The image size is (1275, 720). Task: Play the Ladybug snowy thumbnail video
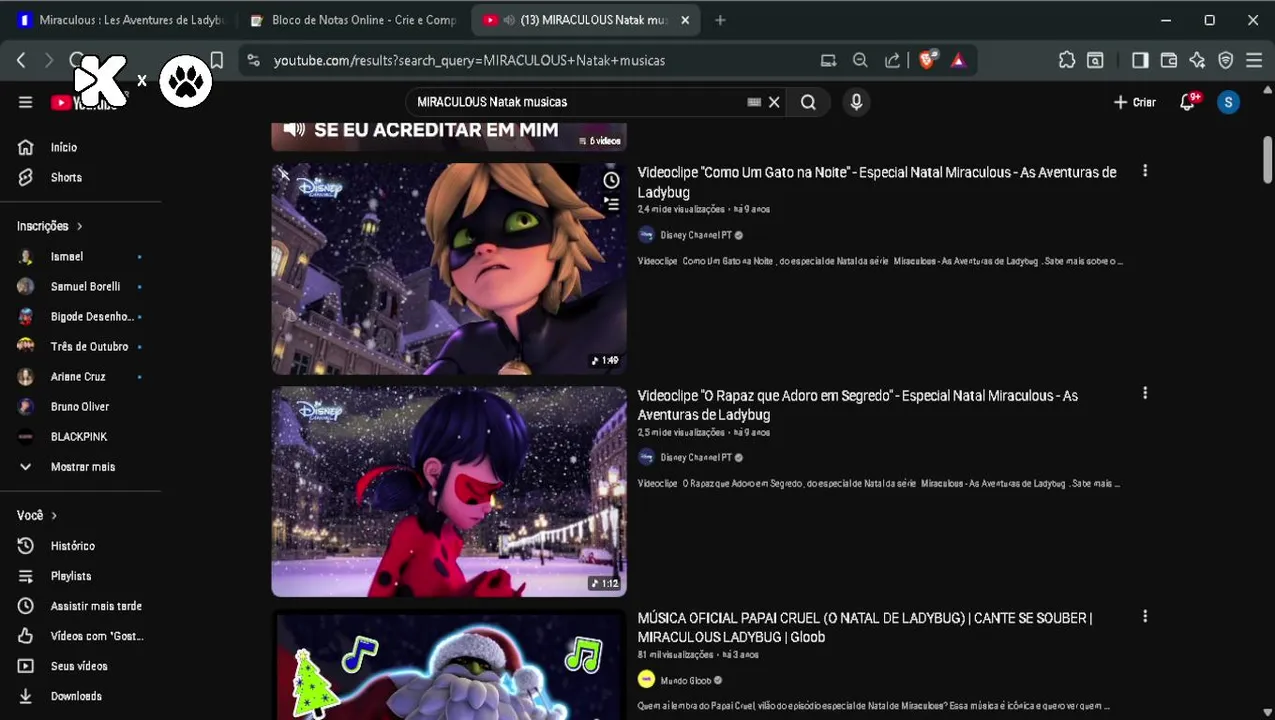[x=449, y=492]
